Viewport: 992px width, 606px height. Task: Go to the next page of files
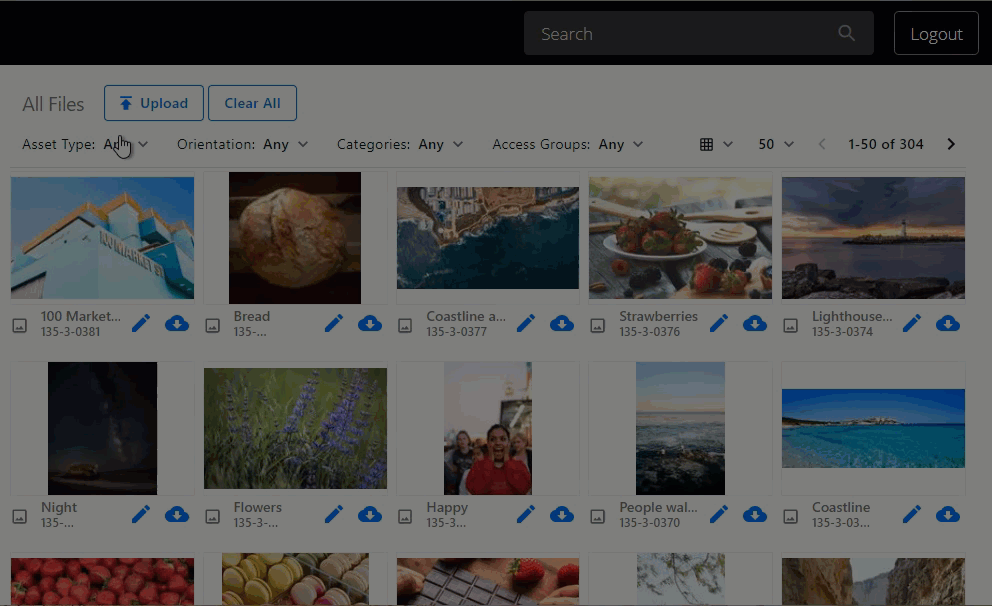pyautogui.click(x=951, y=144)
